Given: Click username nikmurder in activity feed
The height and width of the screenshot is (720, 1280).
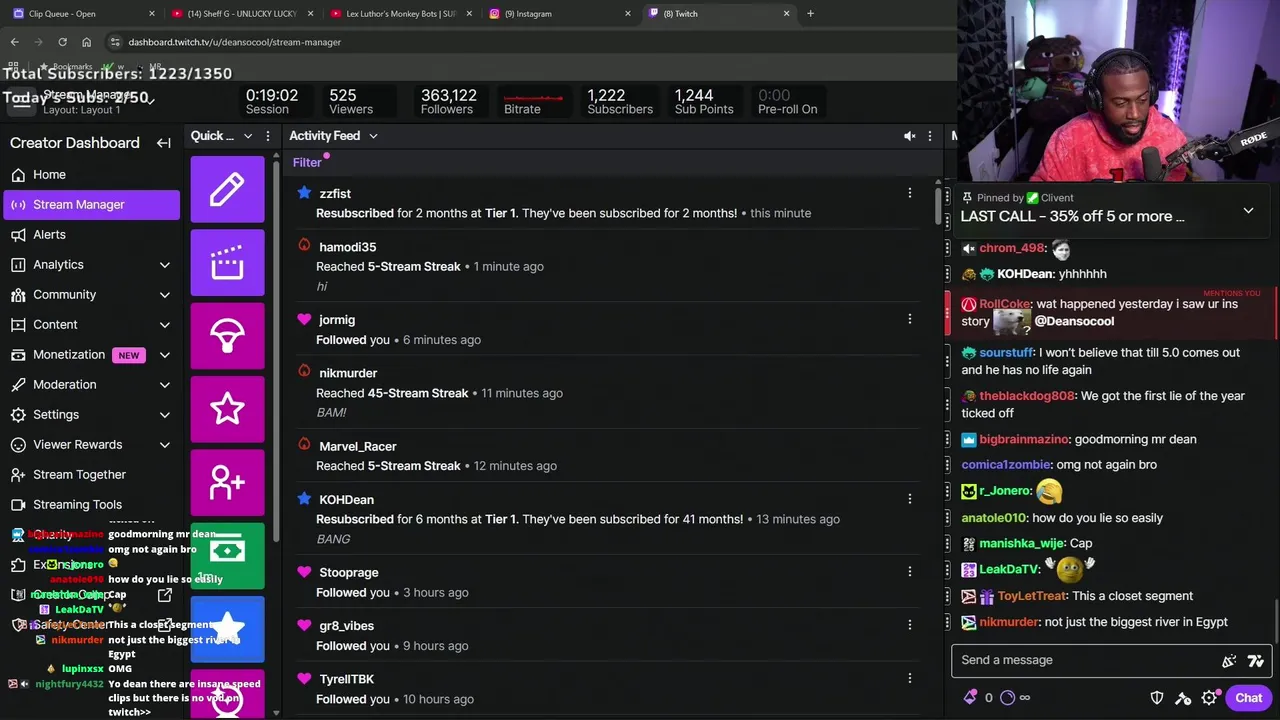Looking at the screenshot, I should [348, 373].
